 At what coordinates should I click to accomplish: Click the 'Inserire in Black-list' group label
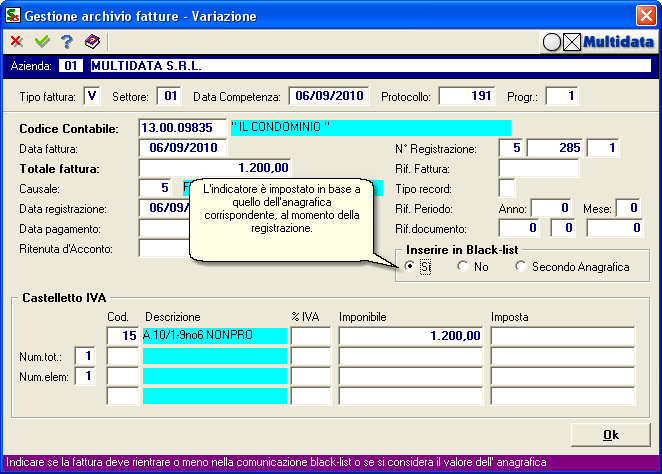(x=462, y=250)
